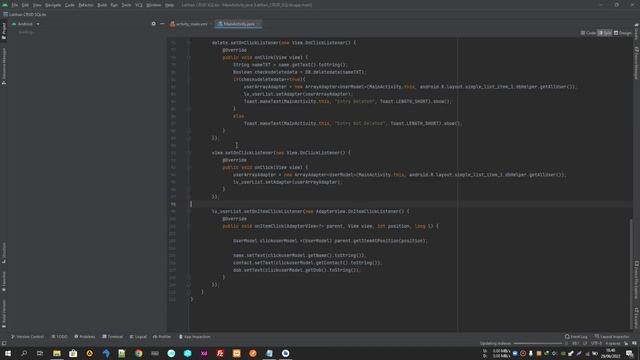Open the Window menu
The image size is (640, 360).
pyautogui.click(x=154, y=5)
